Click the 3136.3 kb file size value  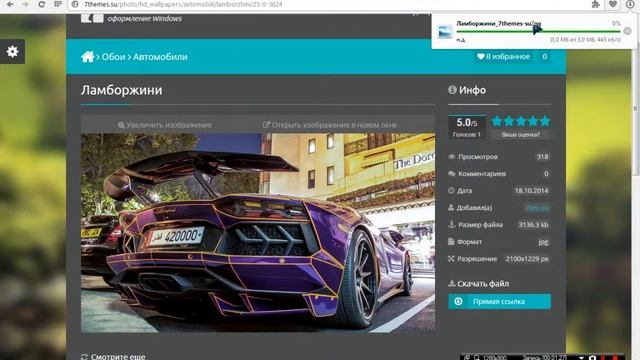click(533, 224)
